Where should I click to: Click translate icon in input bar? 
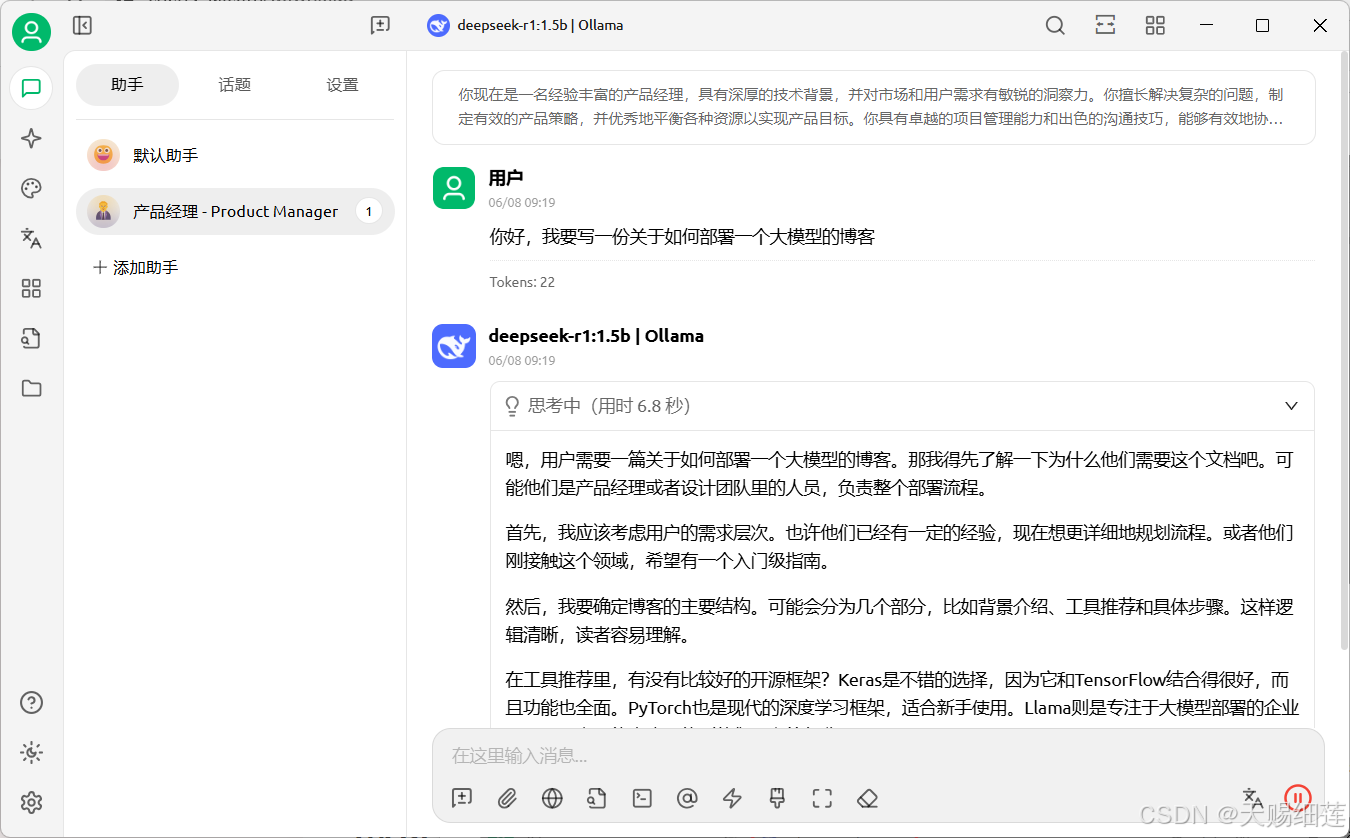point(1252,798)
